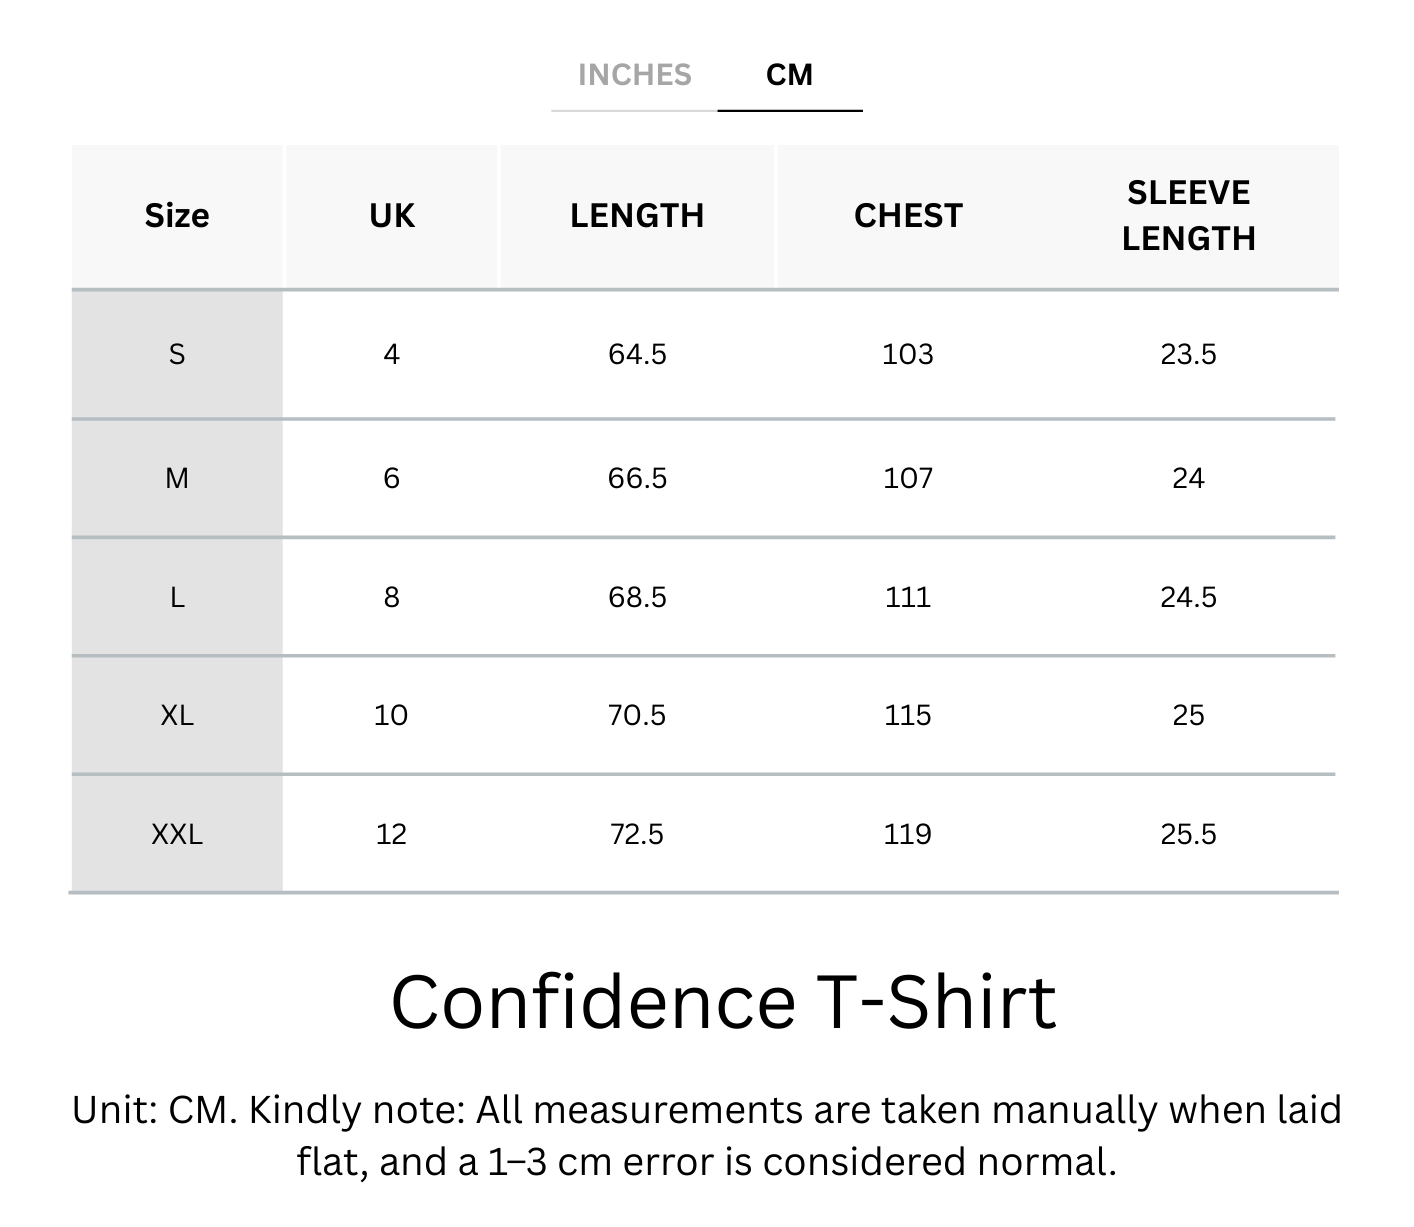Click the SLEEVE LENGTH column header
Image resolution: width=1414 pixels, height=1227 pixels.
click(x=1188, y=216)
